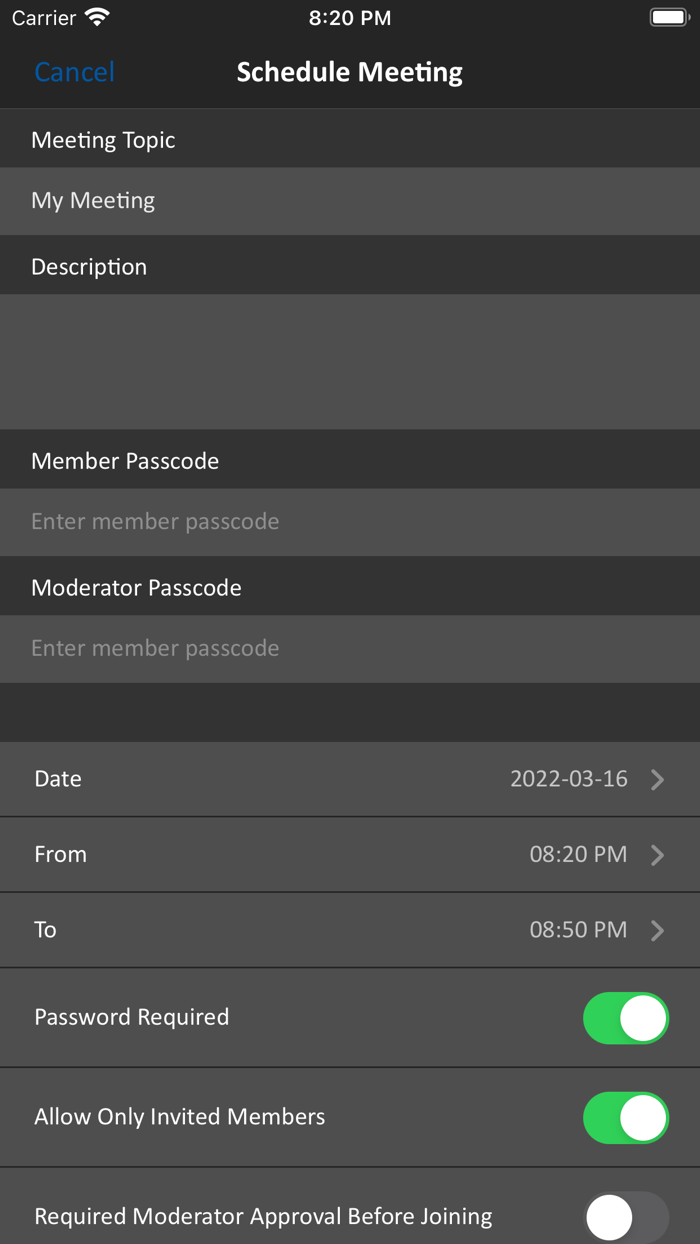This screenshot has height=1244, width=700.
Task: Expand the Date row chevron
Action: [658, 778]
